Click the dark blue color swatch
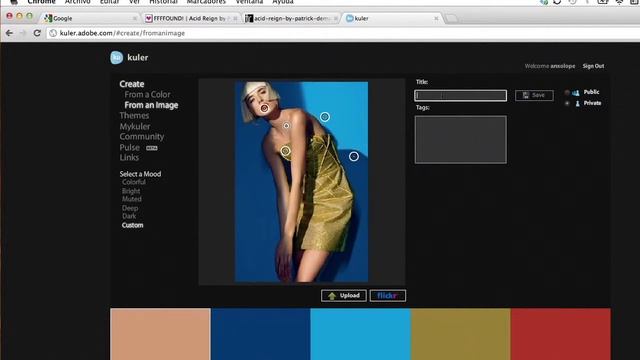Image resolution: width=640 pixels, height=360 pixels. (261, 334)
